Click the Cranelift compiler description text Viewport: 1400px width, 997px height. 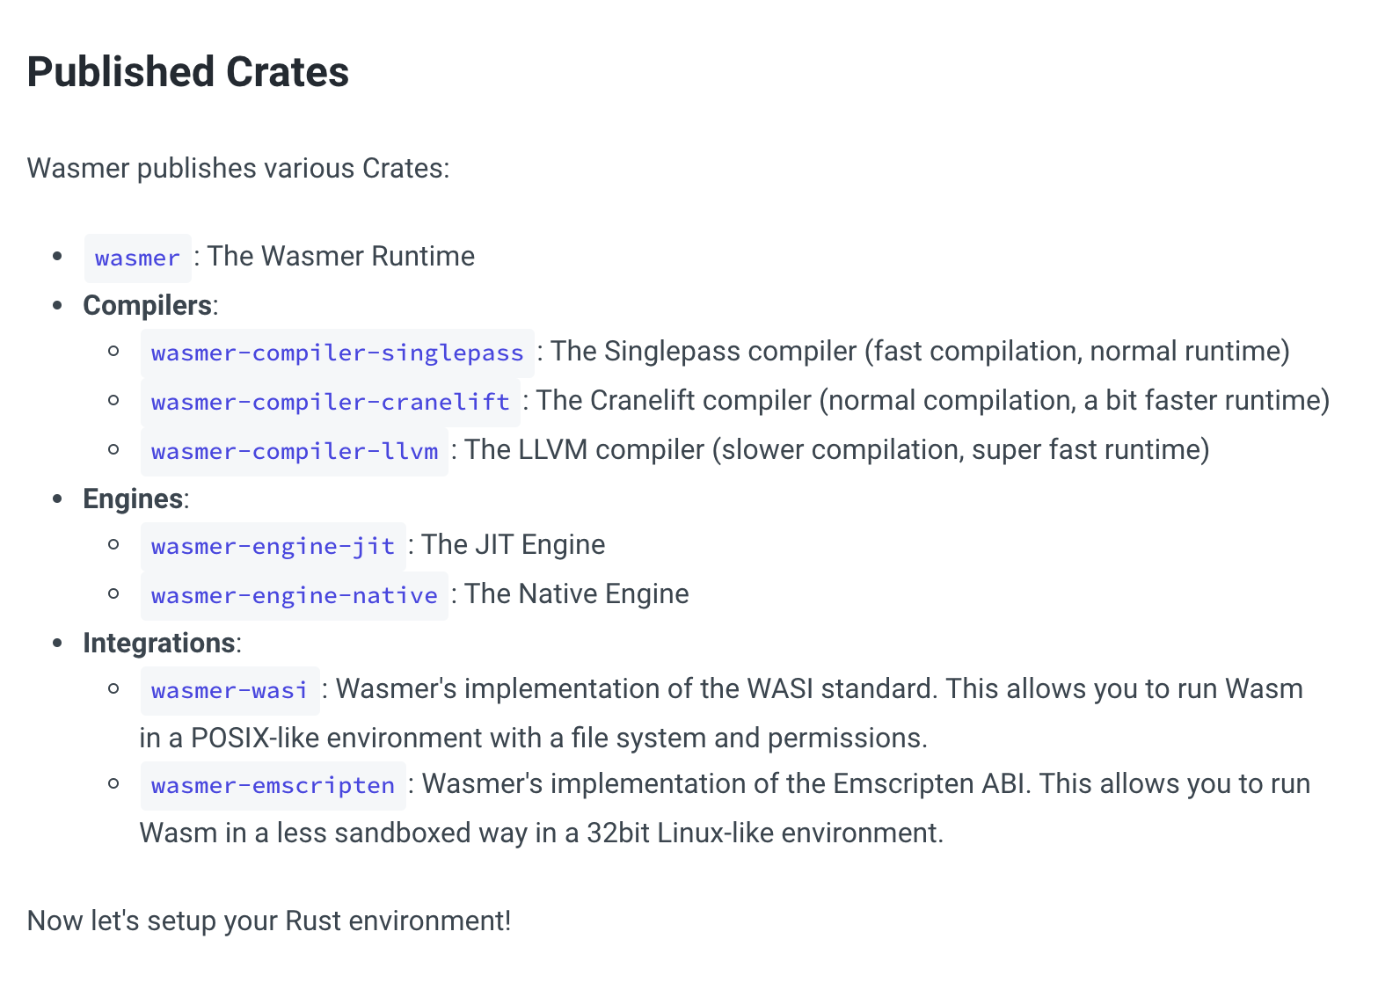(933, 400)
